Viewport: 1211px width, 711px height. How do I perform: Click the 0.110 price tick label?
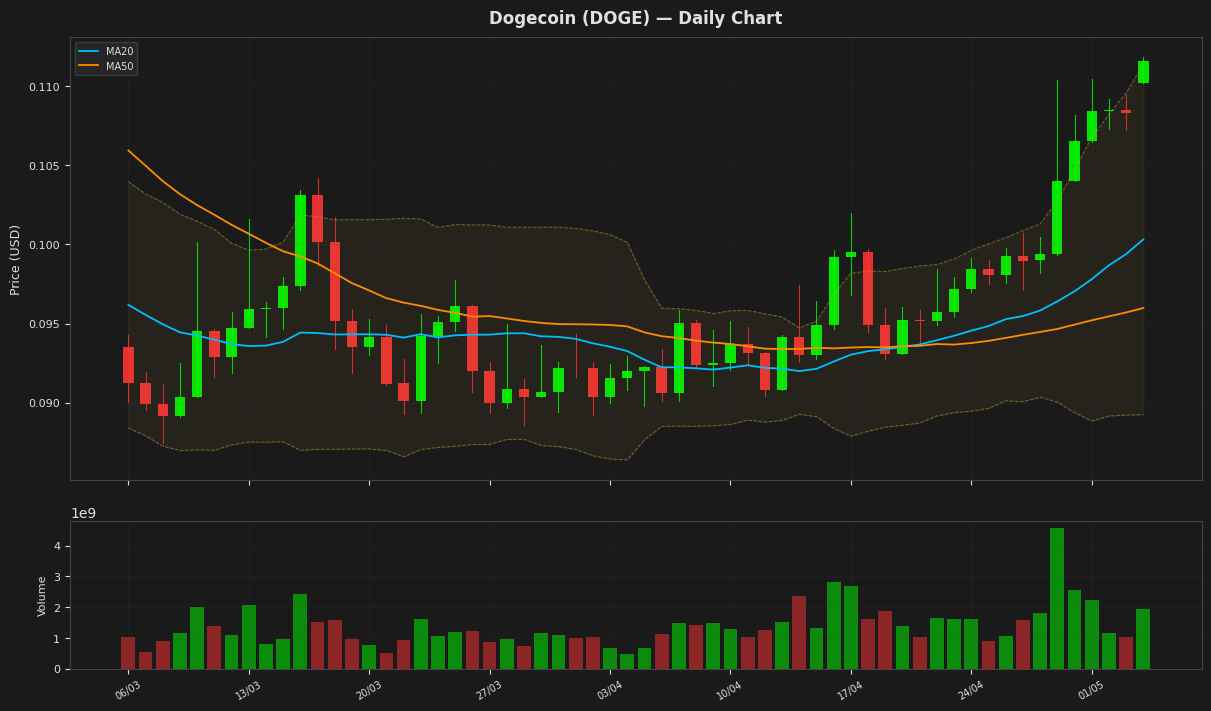[x=44, y=87]
